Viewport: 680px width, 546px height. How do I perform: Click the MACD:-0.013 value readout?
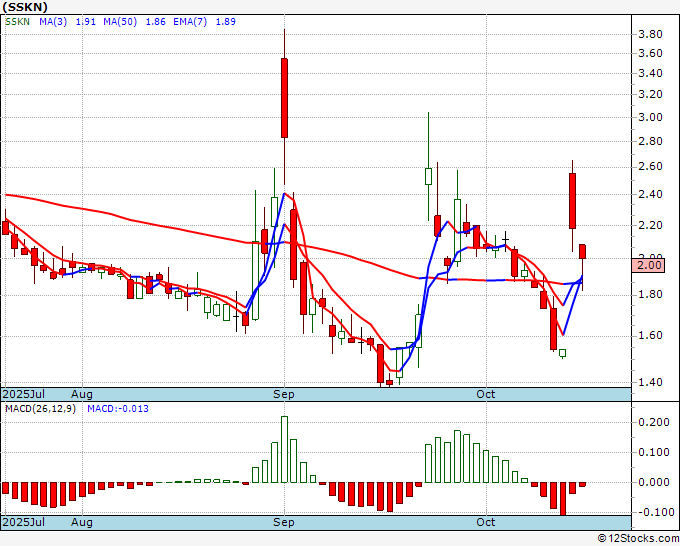pyautogui.click(x=118, y=409)
